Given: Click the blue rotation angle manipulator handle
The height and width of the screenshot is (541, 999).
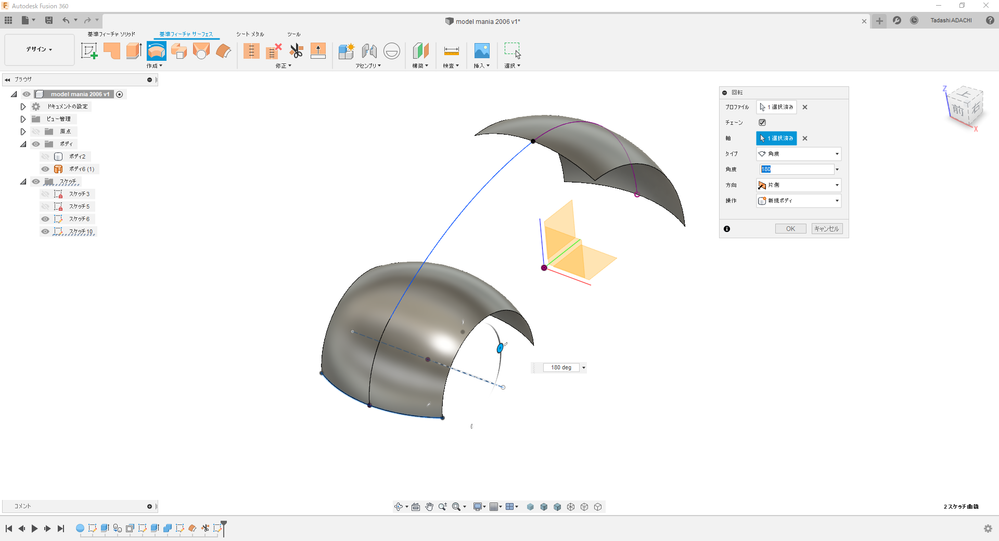Looking at the screenshot, I should point(500,348).
